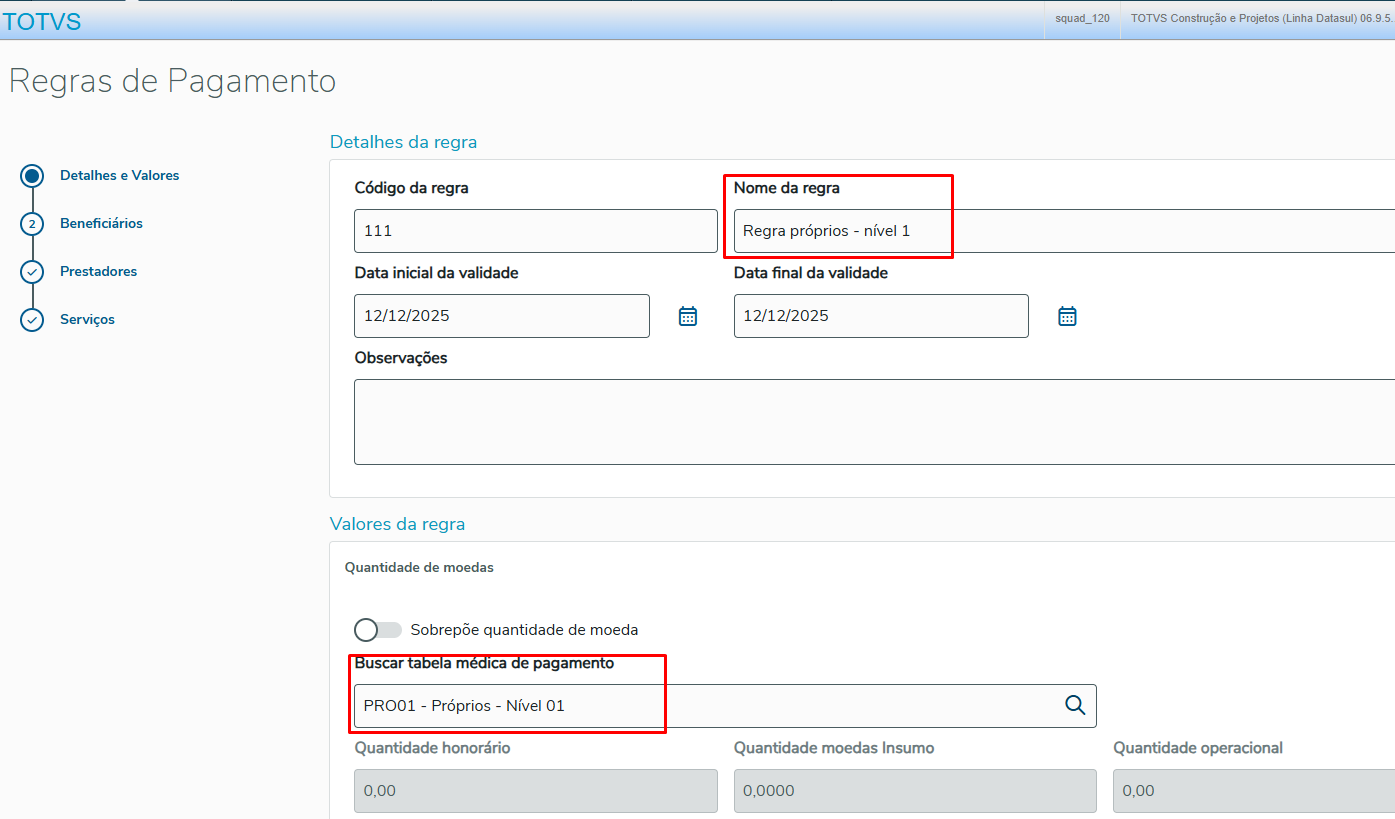Click the Data final da validade input
The image size is (1395, 819).
click(880, 316)
